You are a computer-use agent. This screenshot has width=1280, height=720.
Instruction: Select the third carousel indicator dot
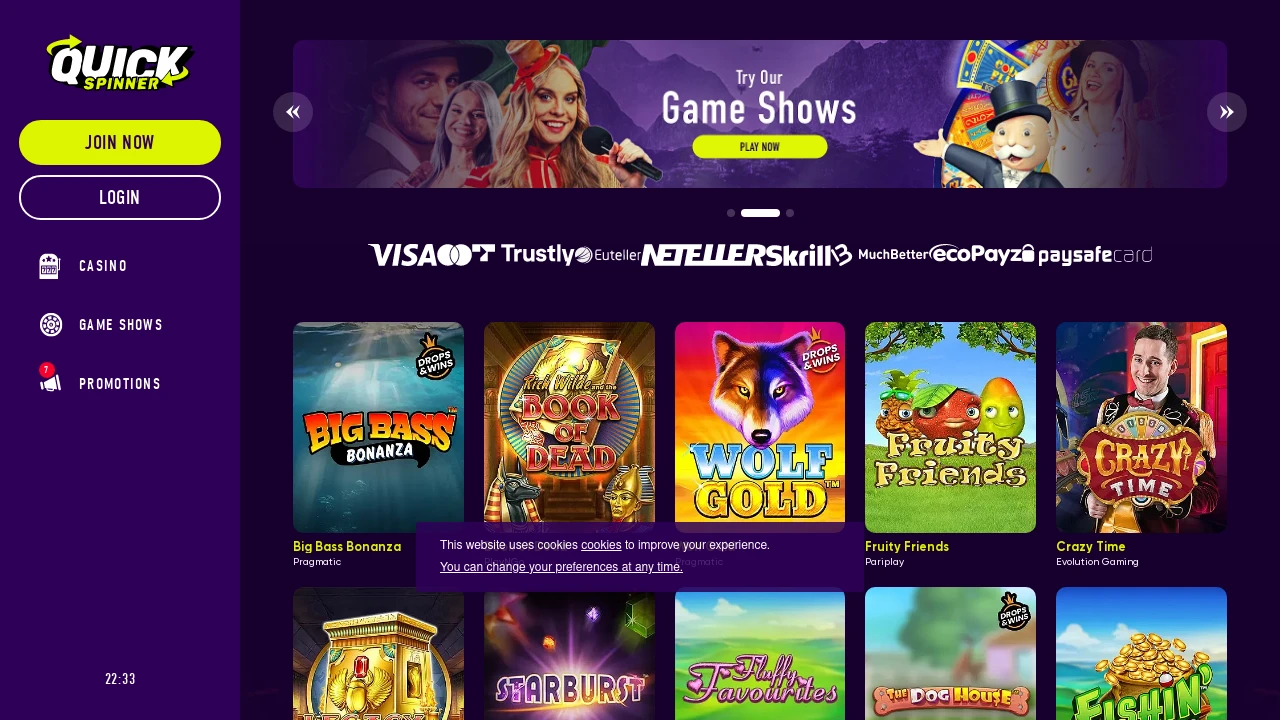[790, 213]
